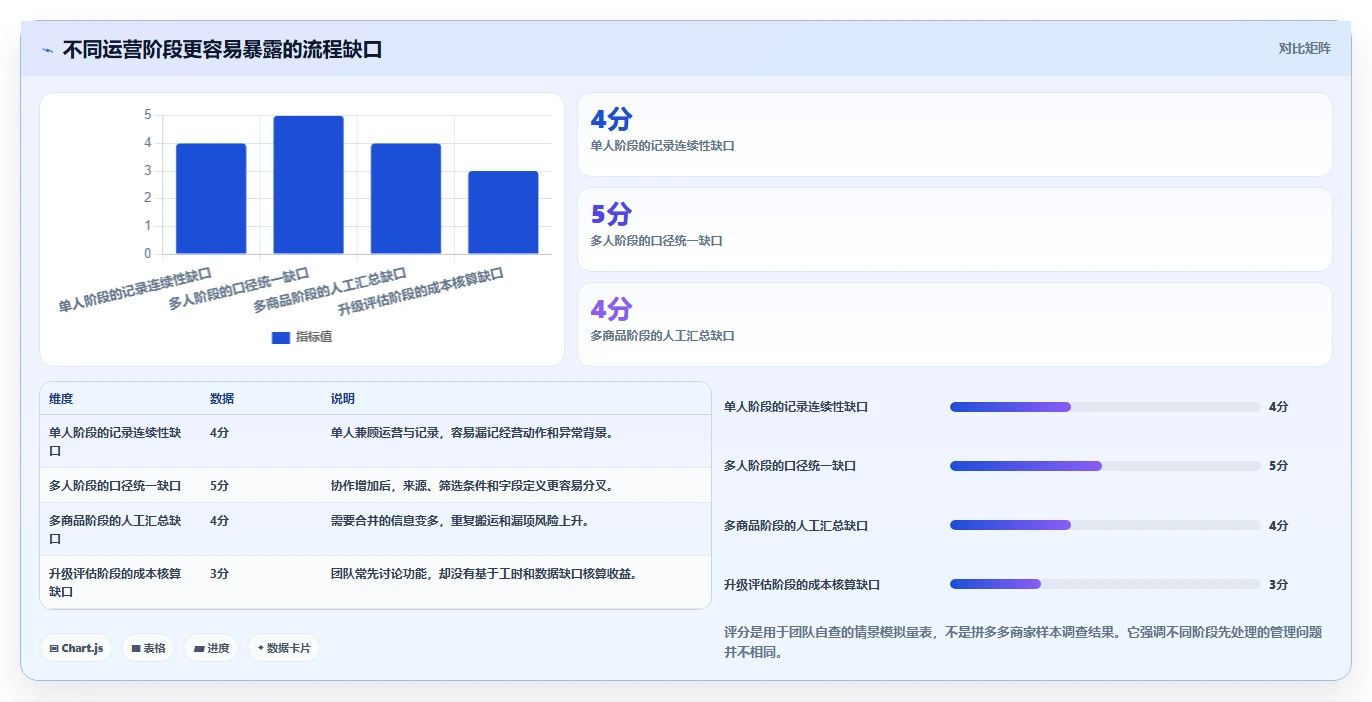
Task: Click the 表格 tag chip
Action: coord(148,648)
